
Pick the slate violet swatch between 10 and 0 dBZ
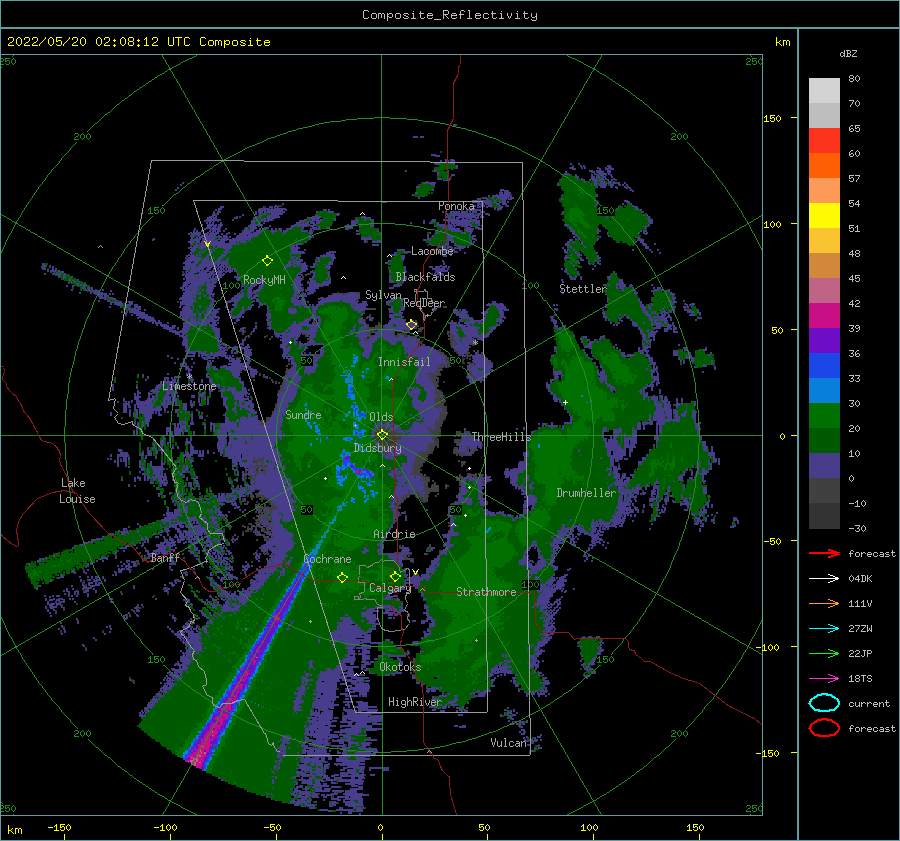[824, 466]
